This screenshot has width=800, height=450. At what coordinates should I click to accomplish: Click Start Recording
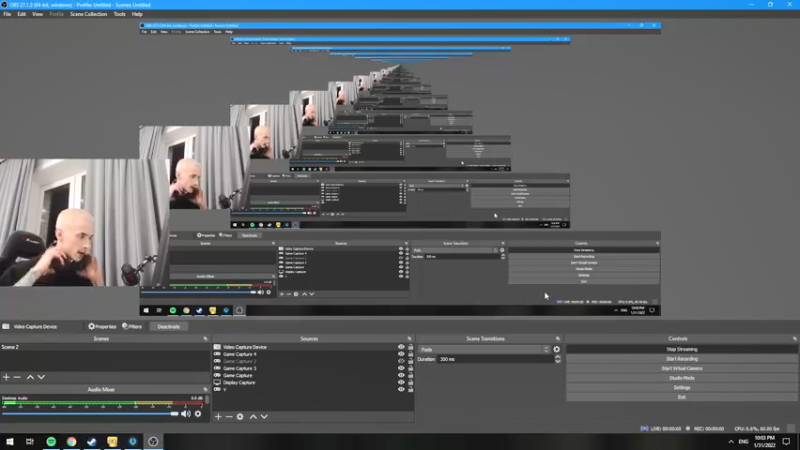pyautogui.click(x=682, y=359)
